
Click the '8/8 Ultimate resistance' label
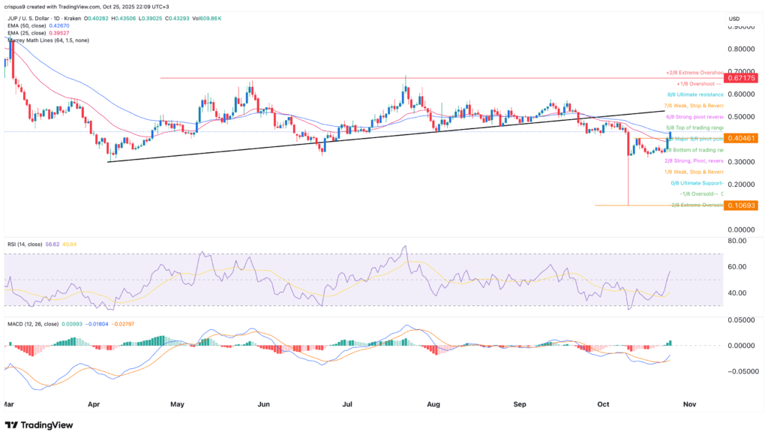[x=696, y=95]
